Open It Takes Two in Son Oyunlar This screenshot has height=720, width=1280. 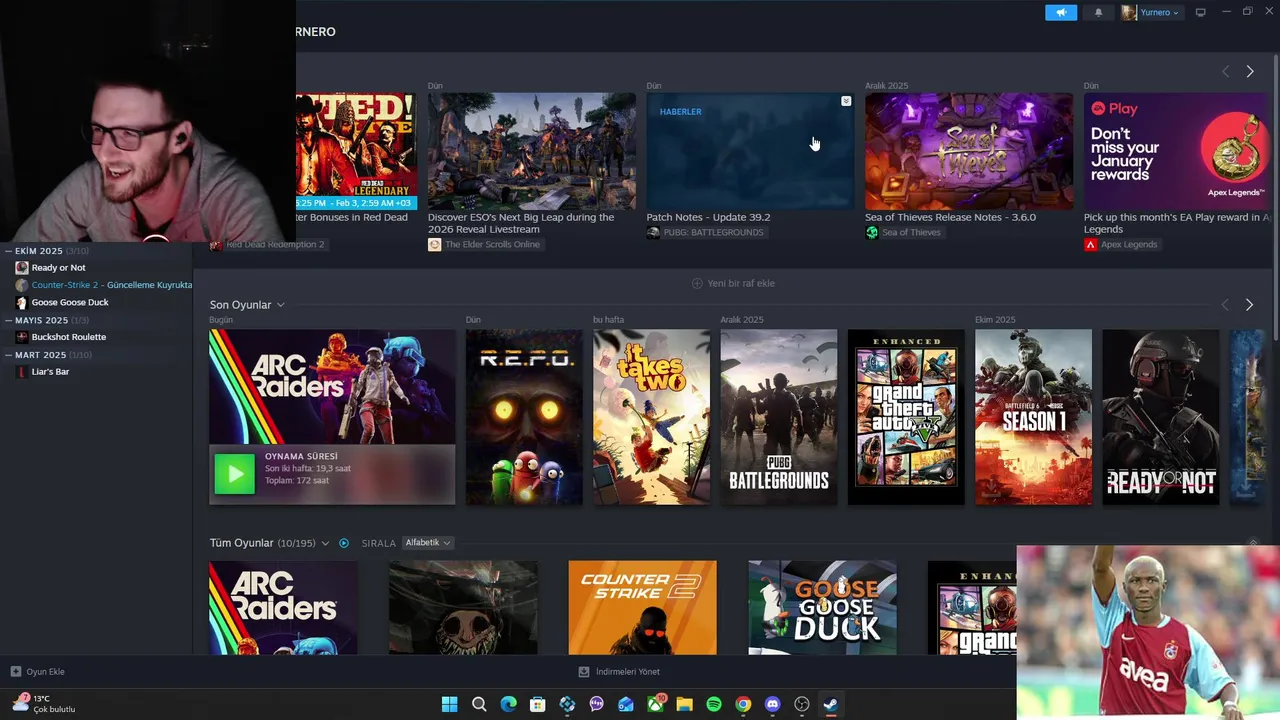(652, 417)
